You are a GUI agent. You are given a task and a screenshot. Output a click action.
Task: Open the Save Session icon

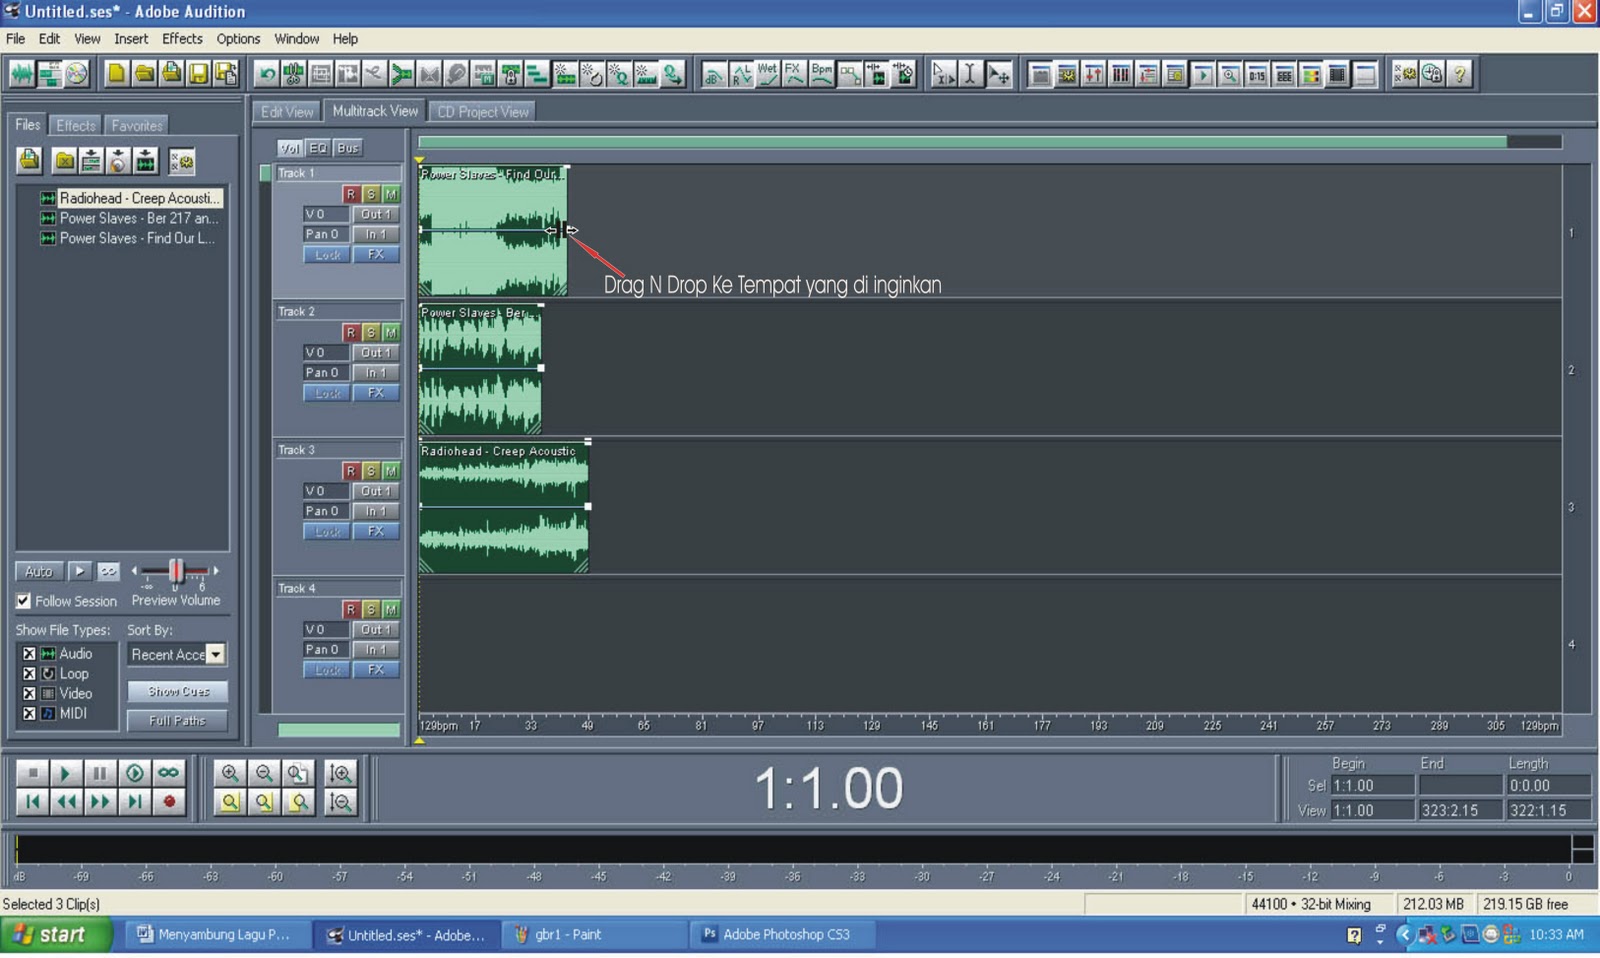pyautogui.click(x=198, y=73)
